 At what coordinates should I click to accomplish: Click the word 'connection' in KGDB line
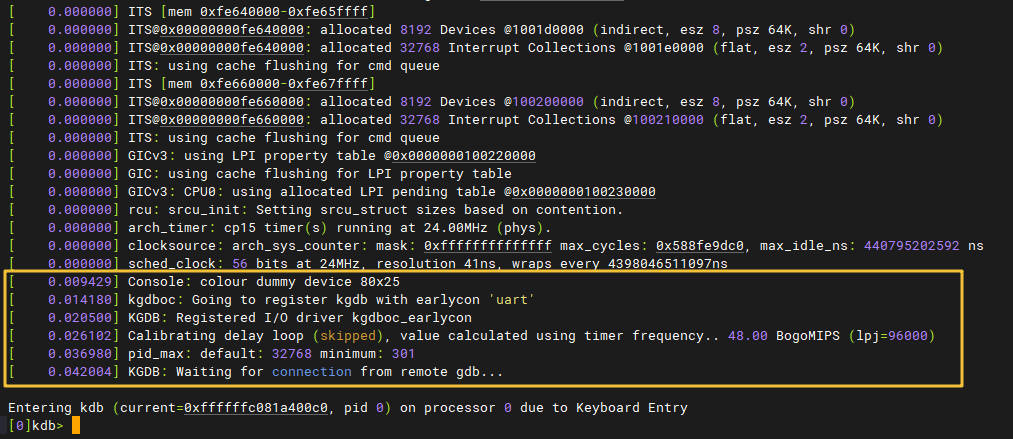pos(312,372)
